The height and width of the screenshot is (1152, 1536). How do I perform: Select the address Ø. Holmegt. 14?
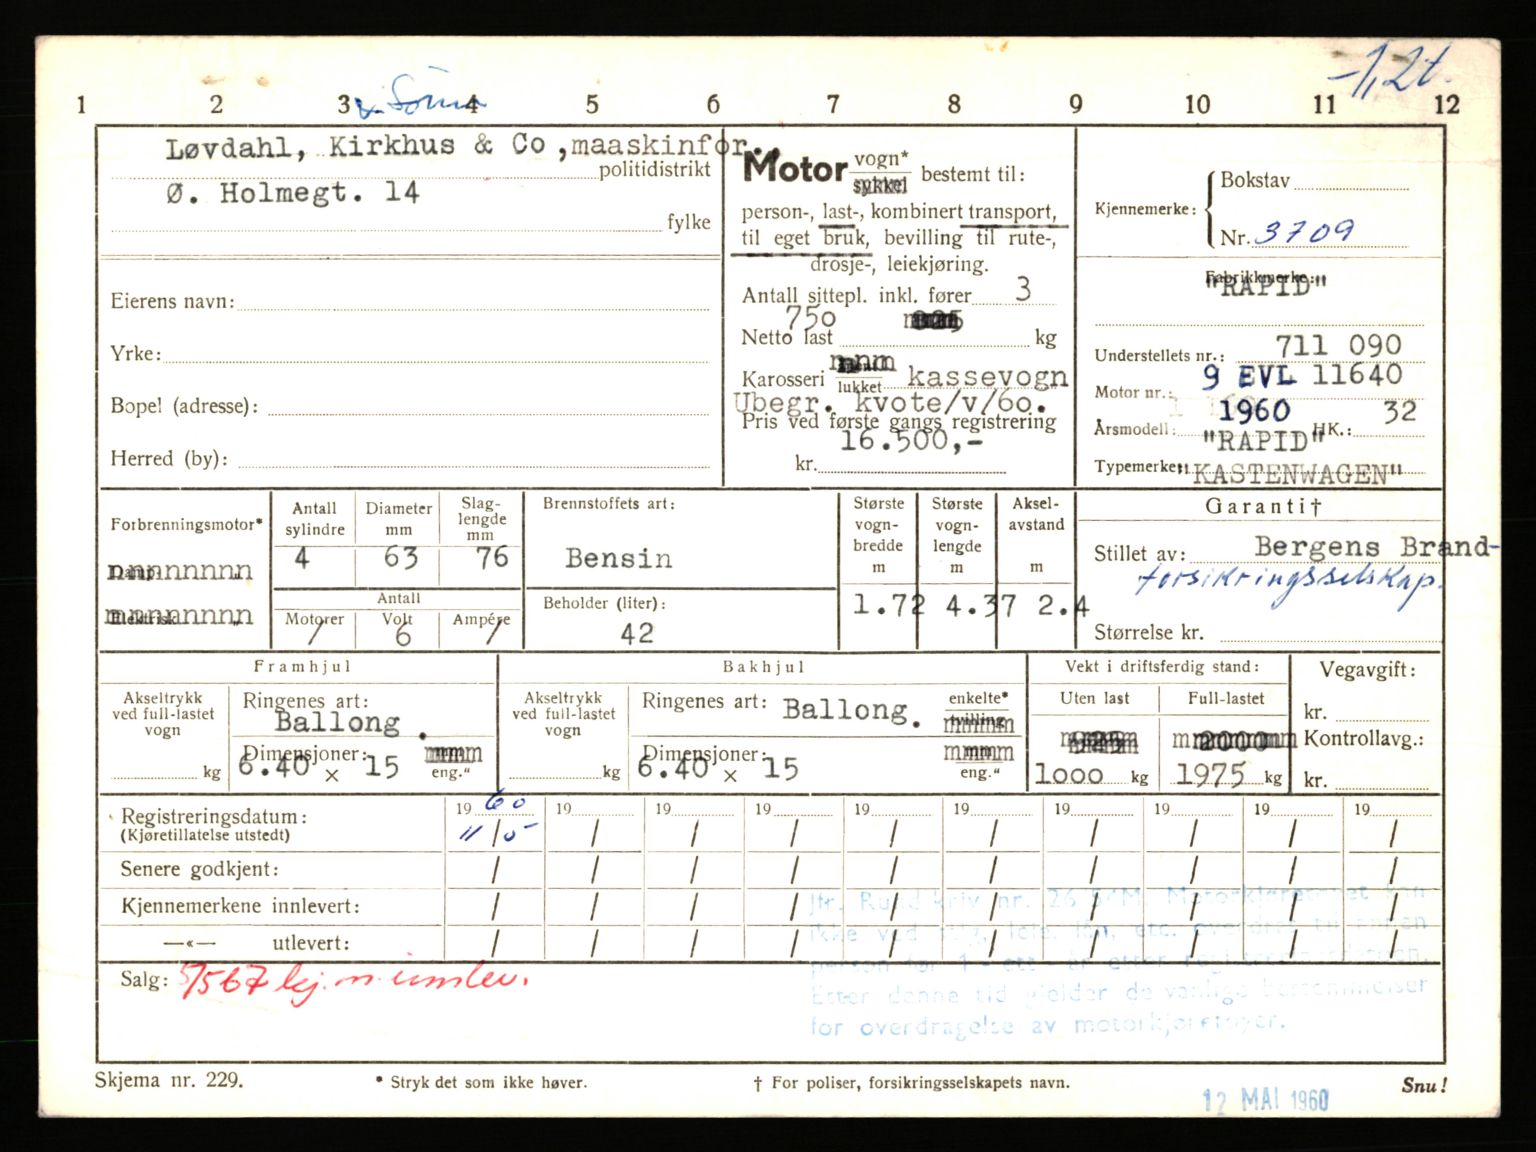(292, 192)
